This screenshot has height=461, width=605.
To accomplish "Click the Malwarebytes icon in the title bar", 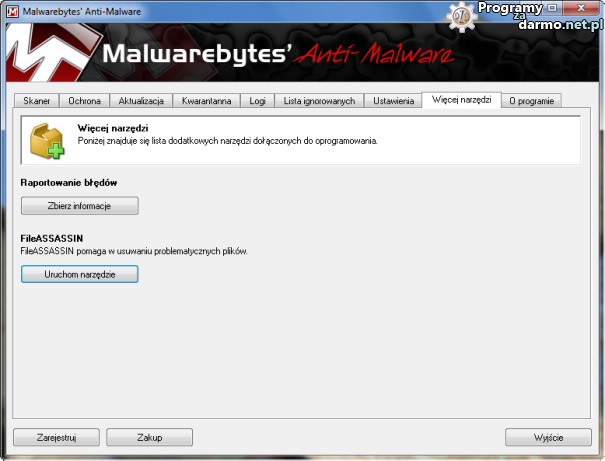I will pos(12,10).
